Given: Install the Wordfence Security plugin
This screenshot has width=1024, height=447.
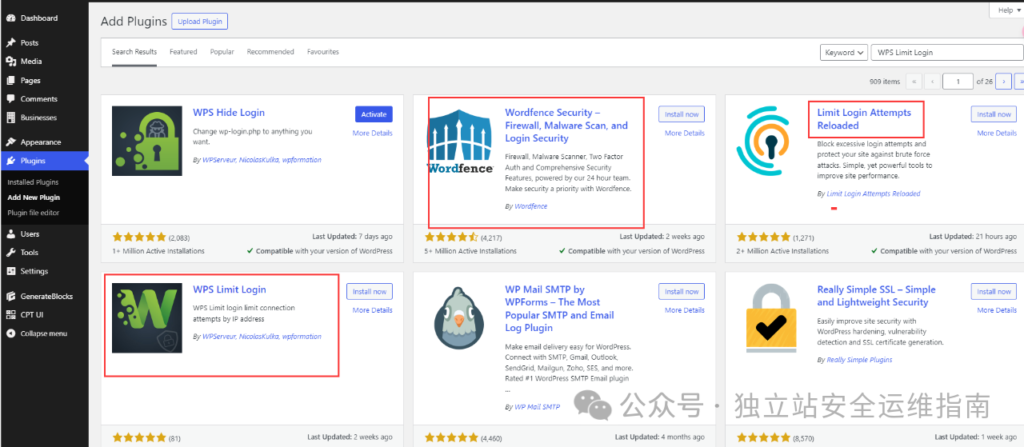Looking at the screenshot, I should coord(681,114).
